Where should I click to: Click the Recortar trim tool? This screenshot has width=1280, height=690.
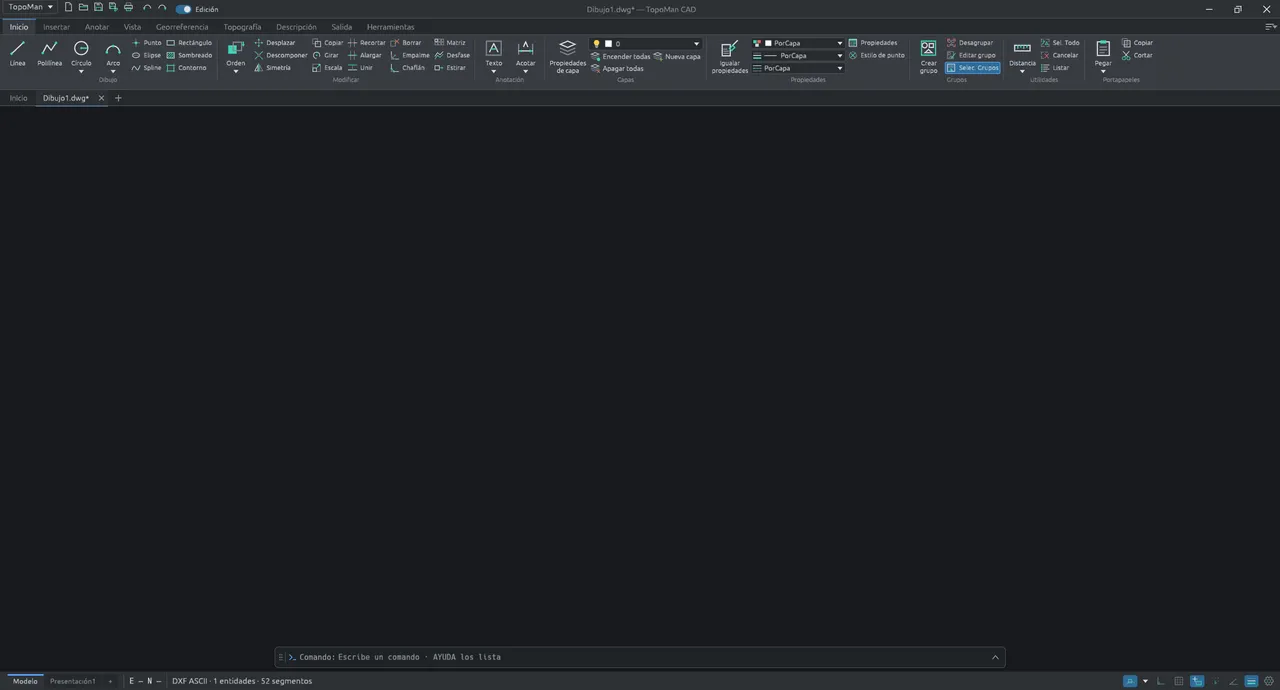click(366, 43)
